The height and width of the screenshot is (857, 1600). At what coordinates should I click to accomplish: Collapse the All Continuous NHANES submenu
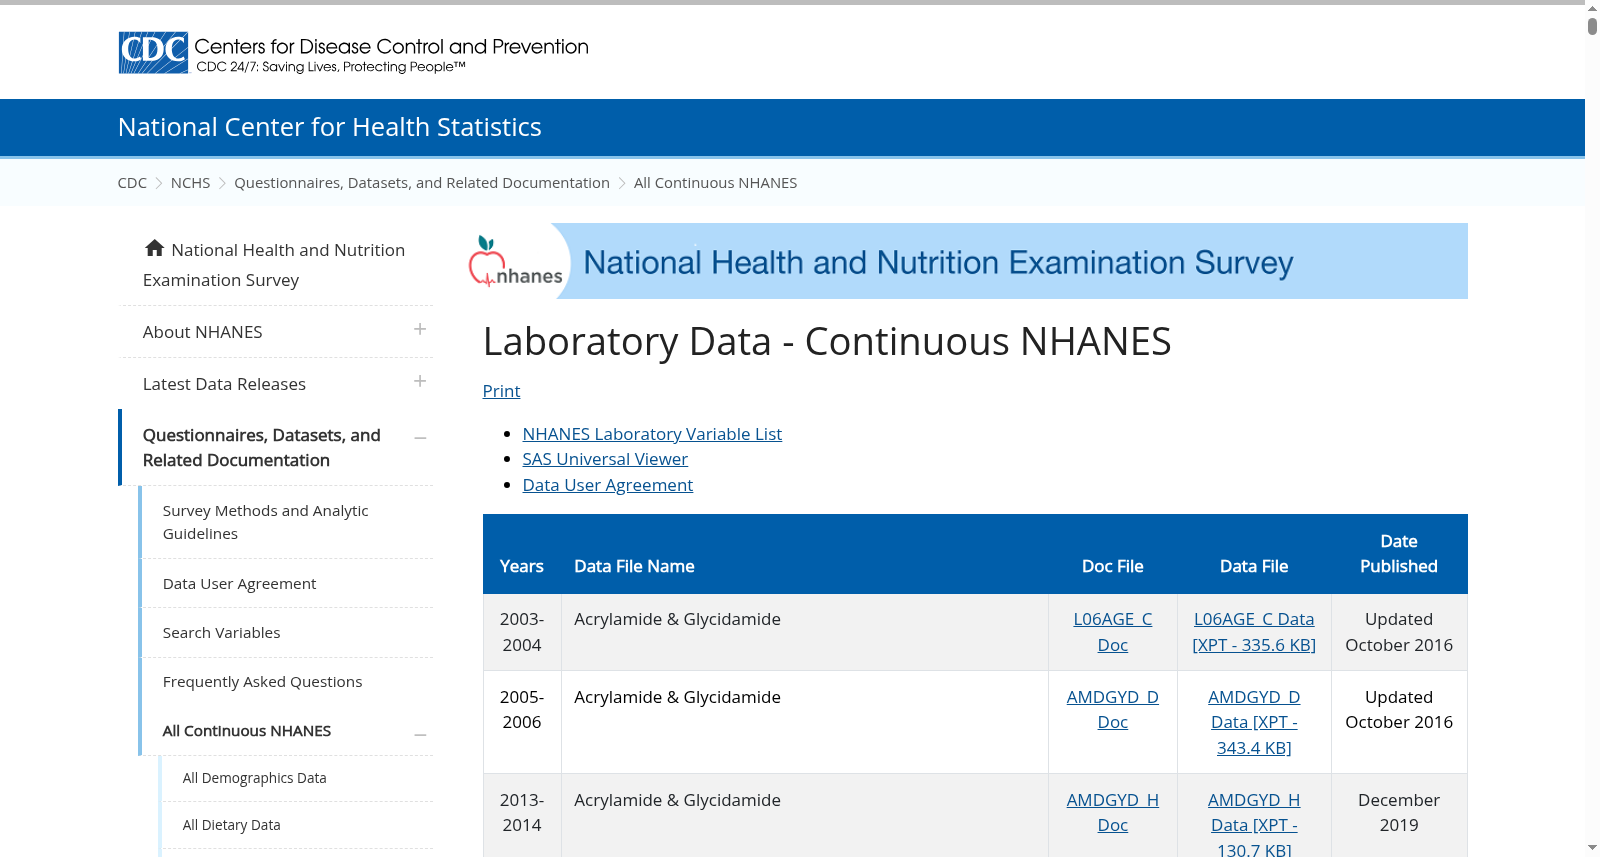point(420,735)
